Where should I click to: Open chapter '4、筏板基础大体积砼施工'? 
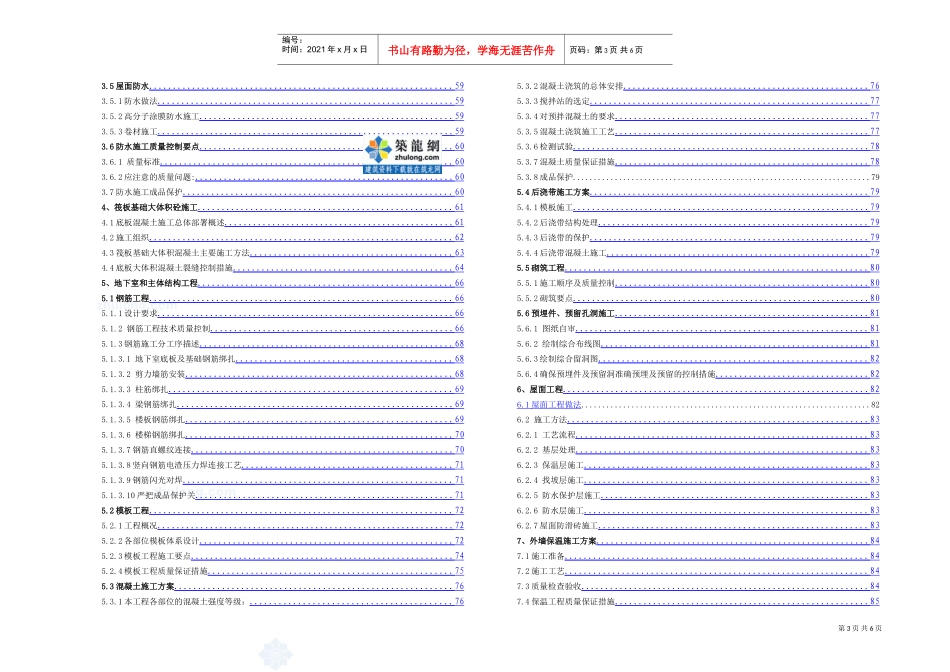click(x=282, y=207)
